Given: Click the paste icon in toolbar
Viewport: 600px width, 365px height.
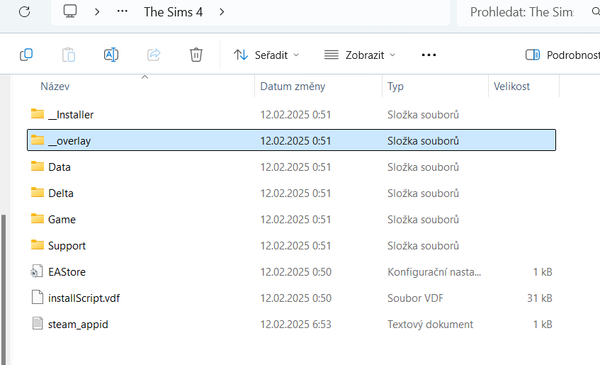Looking at the screenshot, I should [x=68, y=55].
